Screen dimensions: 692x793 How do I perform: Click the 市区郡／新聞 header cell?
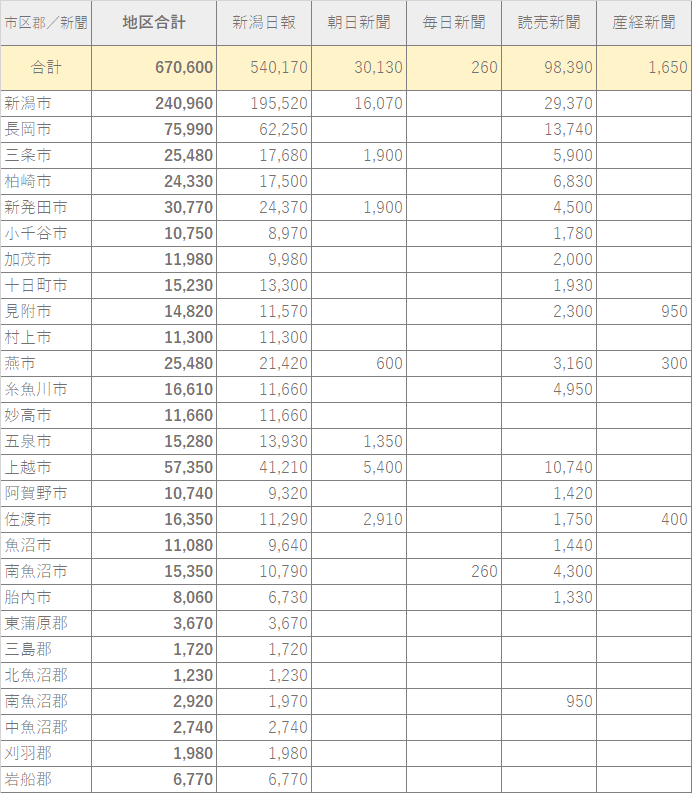pyautogui.click(x=46, y=23)
